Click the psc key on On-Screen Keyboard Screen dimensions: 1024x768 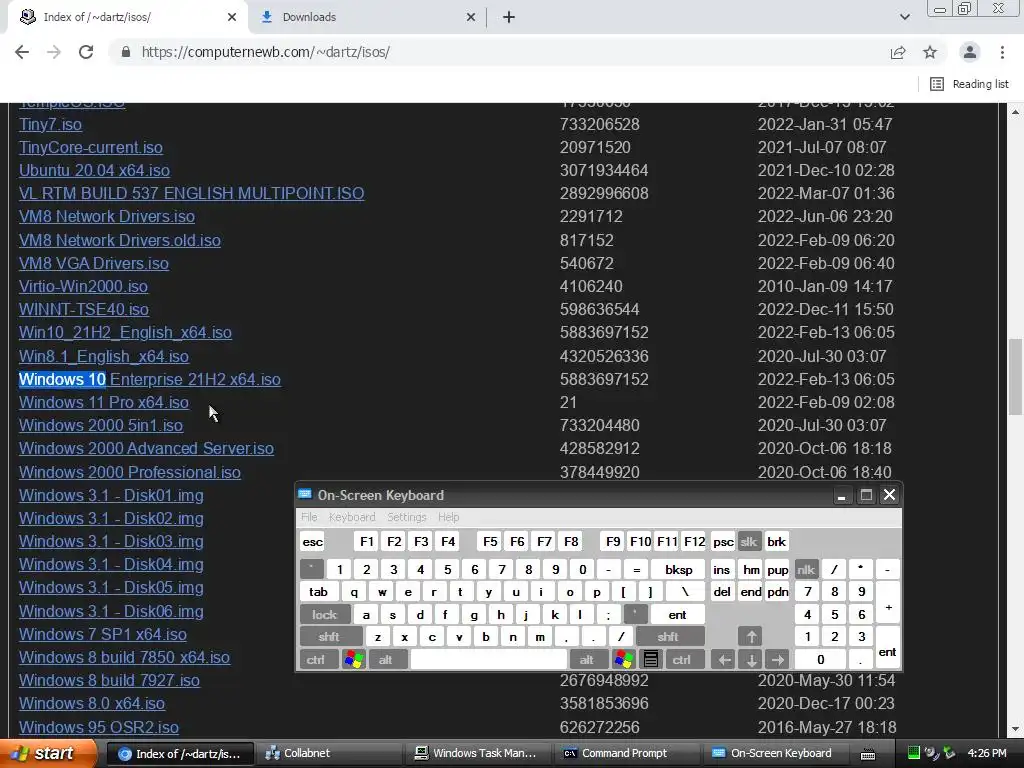(723, 541)
